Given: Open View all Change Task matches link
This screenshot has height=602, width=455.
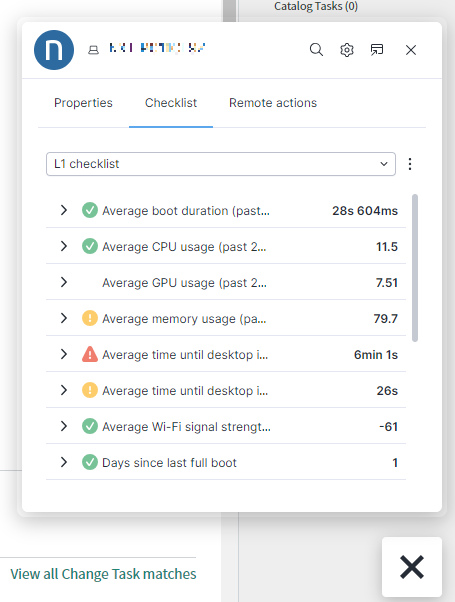Looking at the screenshot, I should (103, 574).
